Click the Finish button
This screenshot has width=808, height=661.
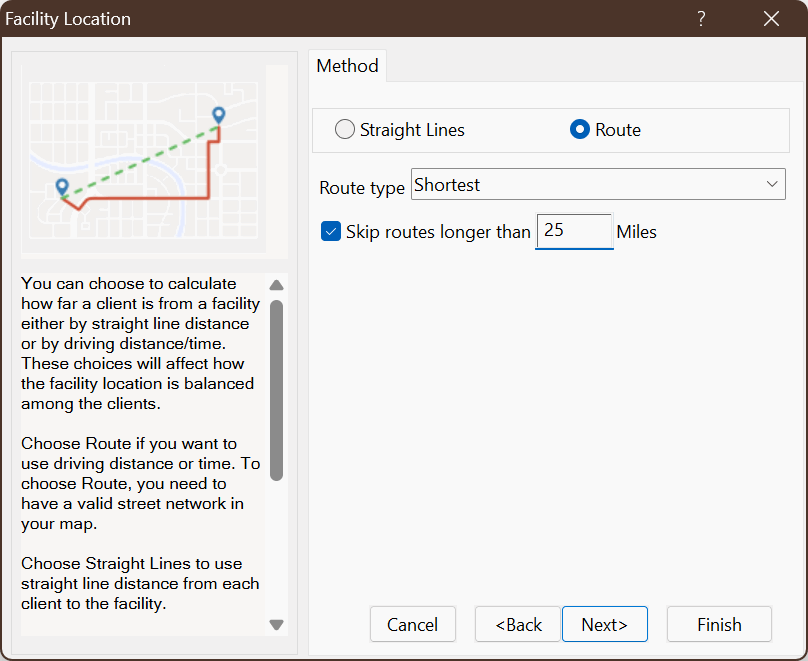point(719,624)
